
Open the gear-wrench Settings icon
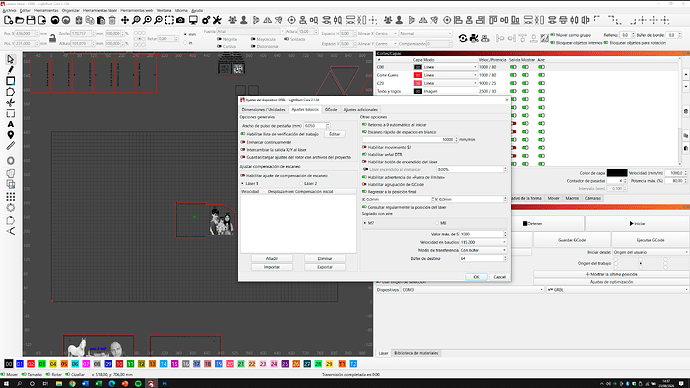[x=206, y=20]
